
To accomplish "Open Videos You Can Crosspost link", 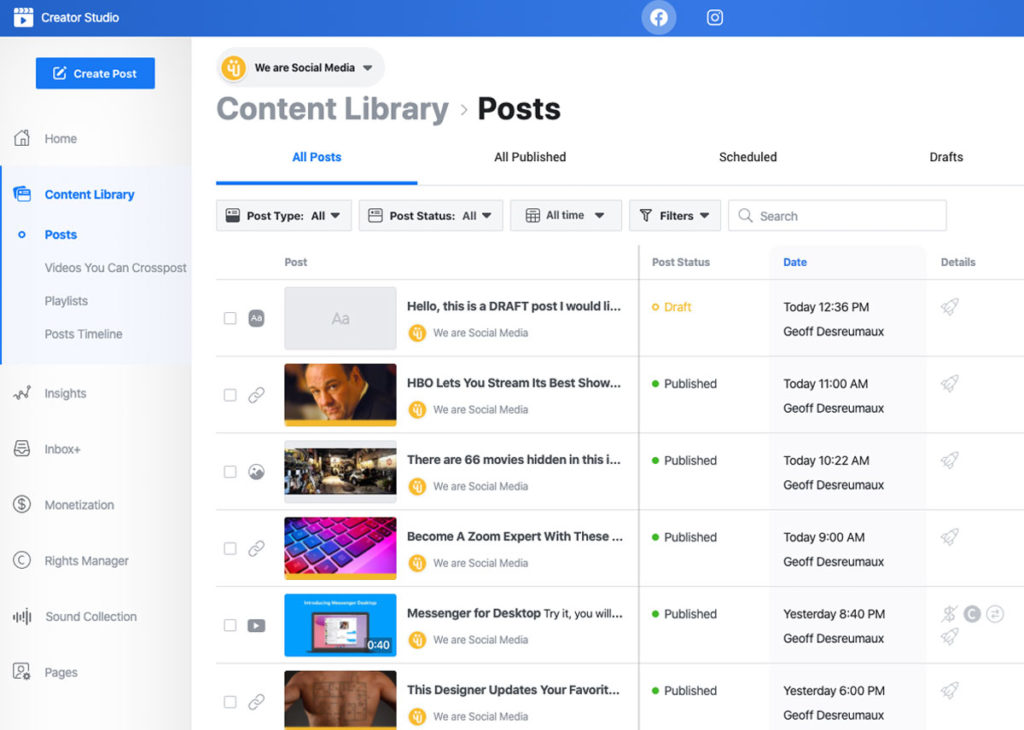I will (115, 268).
